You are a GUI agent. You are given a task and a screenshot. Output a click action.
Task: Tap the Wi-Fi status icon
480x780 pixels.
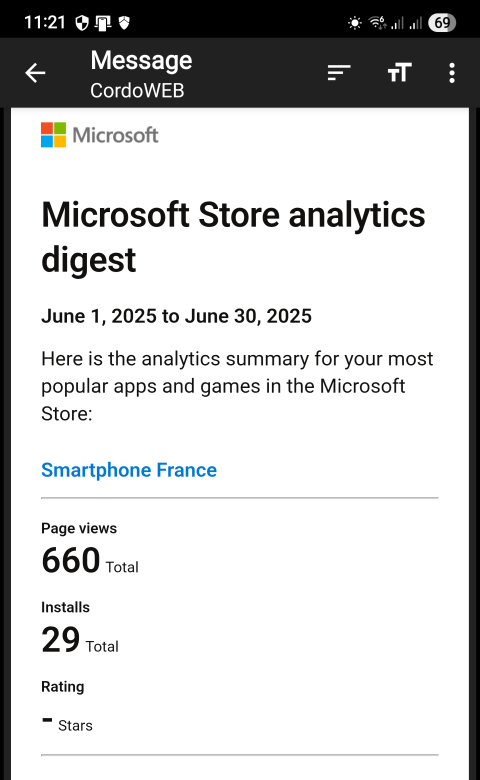377,22
